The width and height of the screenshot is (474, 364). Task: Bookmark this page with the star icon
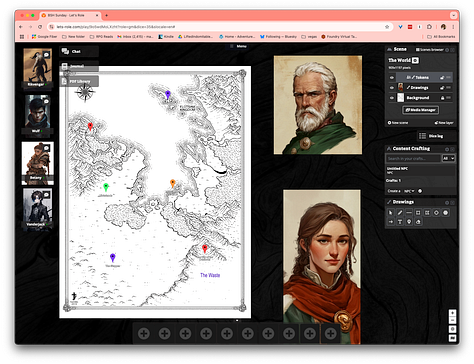[x=387, y=27]
